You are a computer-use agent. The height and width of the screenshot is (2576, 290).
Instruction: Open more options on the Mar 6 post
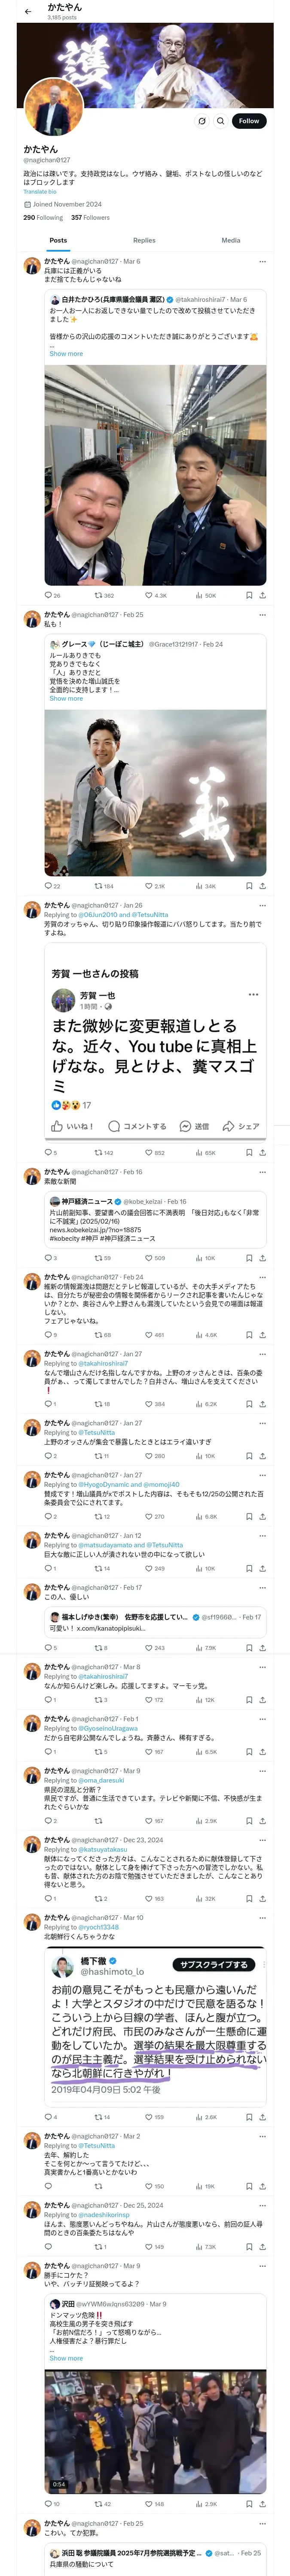click(x=263, y=262)
